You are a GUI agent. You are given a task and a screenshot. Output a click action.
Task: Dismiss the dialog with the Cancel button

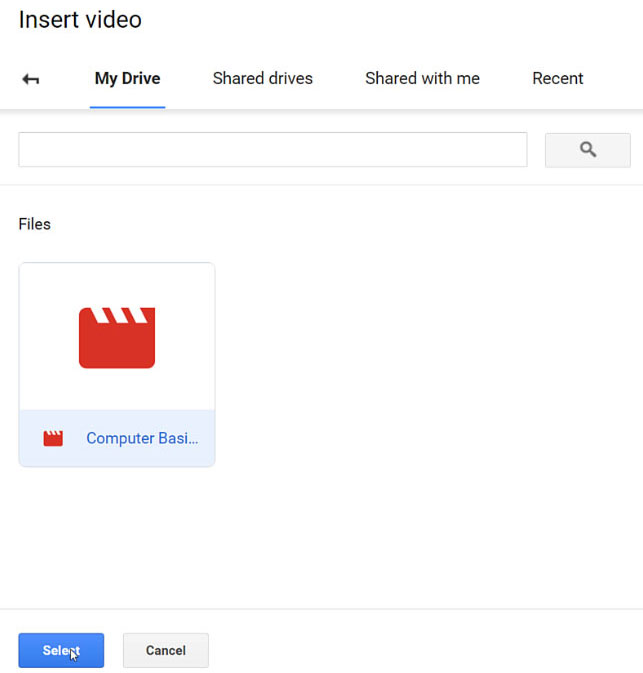coord(166,650)
